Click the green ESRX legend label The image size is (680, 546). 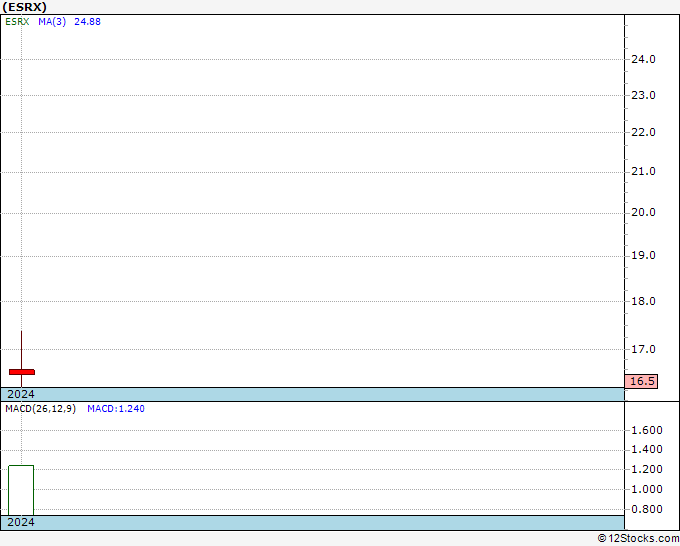[x=17, y=22]
